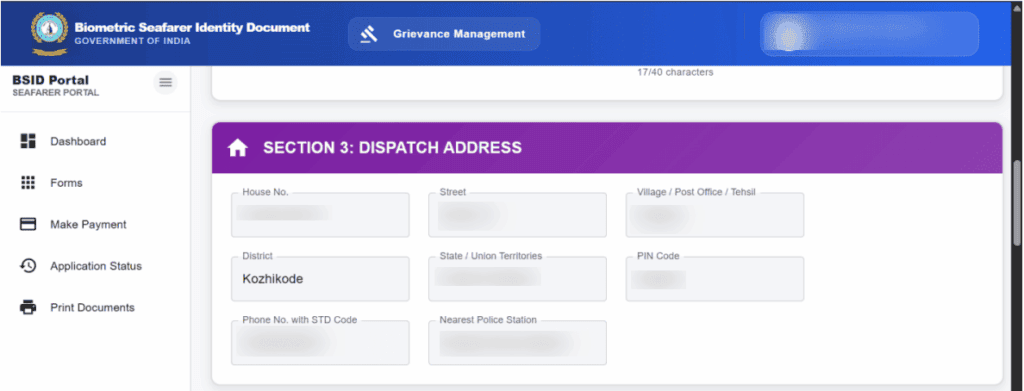This screenshot has height=391, width=1024.
Task: Click the District field showing Kozhikode
Action: [x=320, y=279]
